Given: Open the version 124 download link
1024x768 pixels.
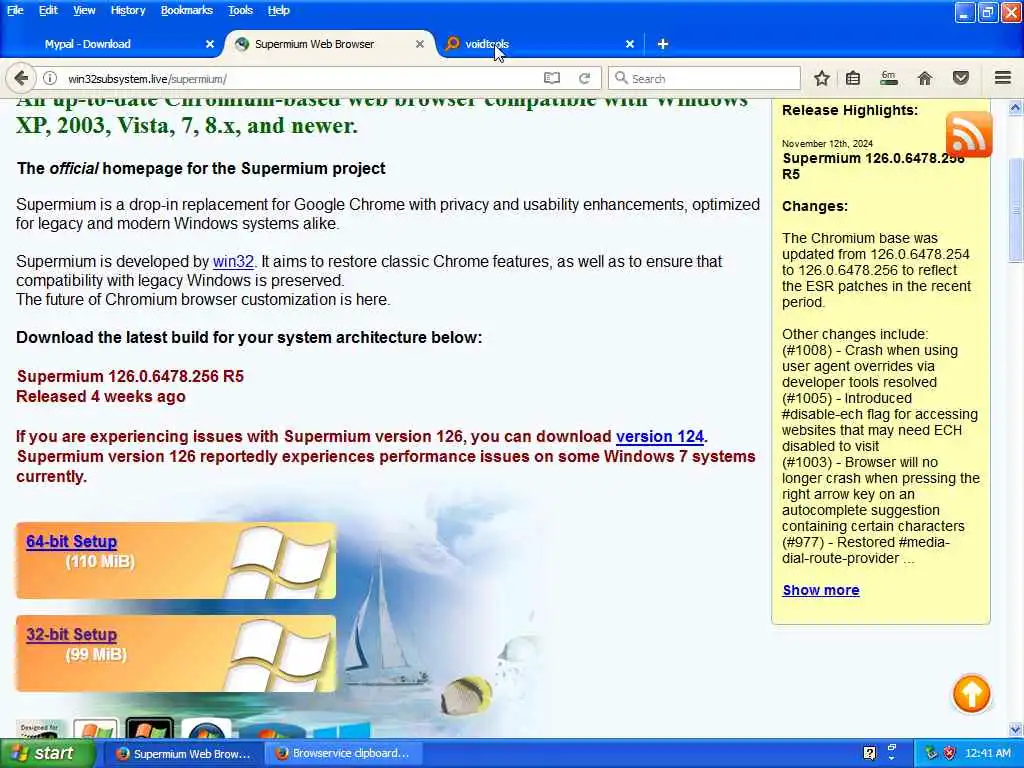Looking at the screenshot, I should coord(660,436).
